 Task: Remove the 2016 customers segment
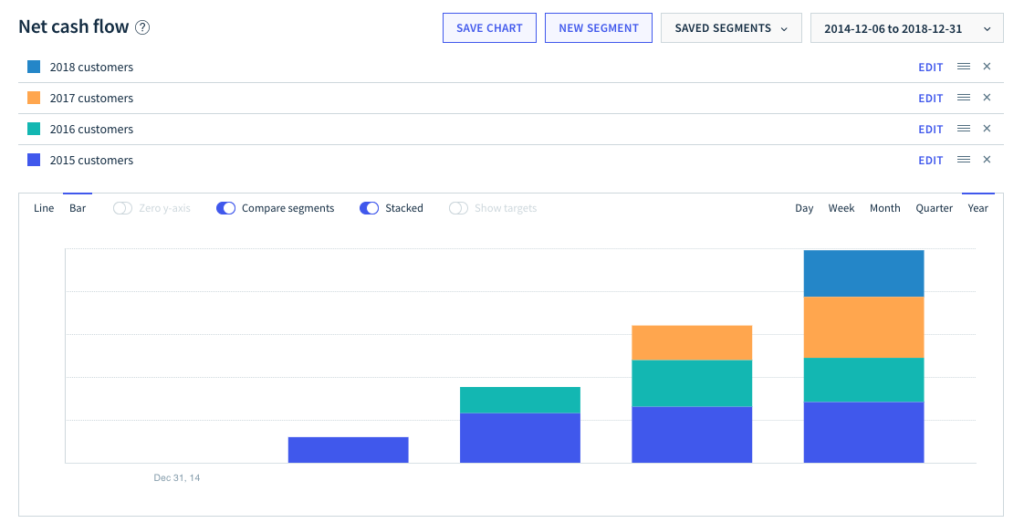(987, 129)
